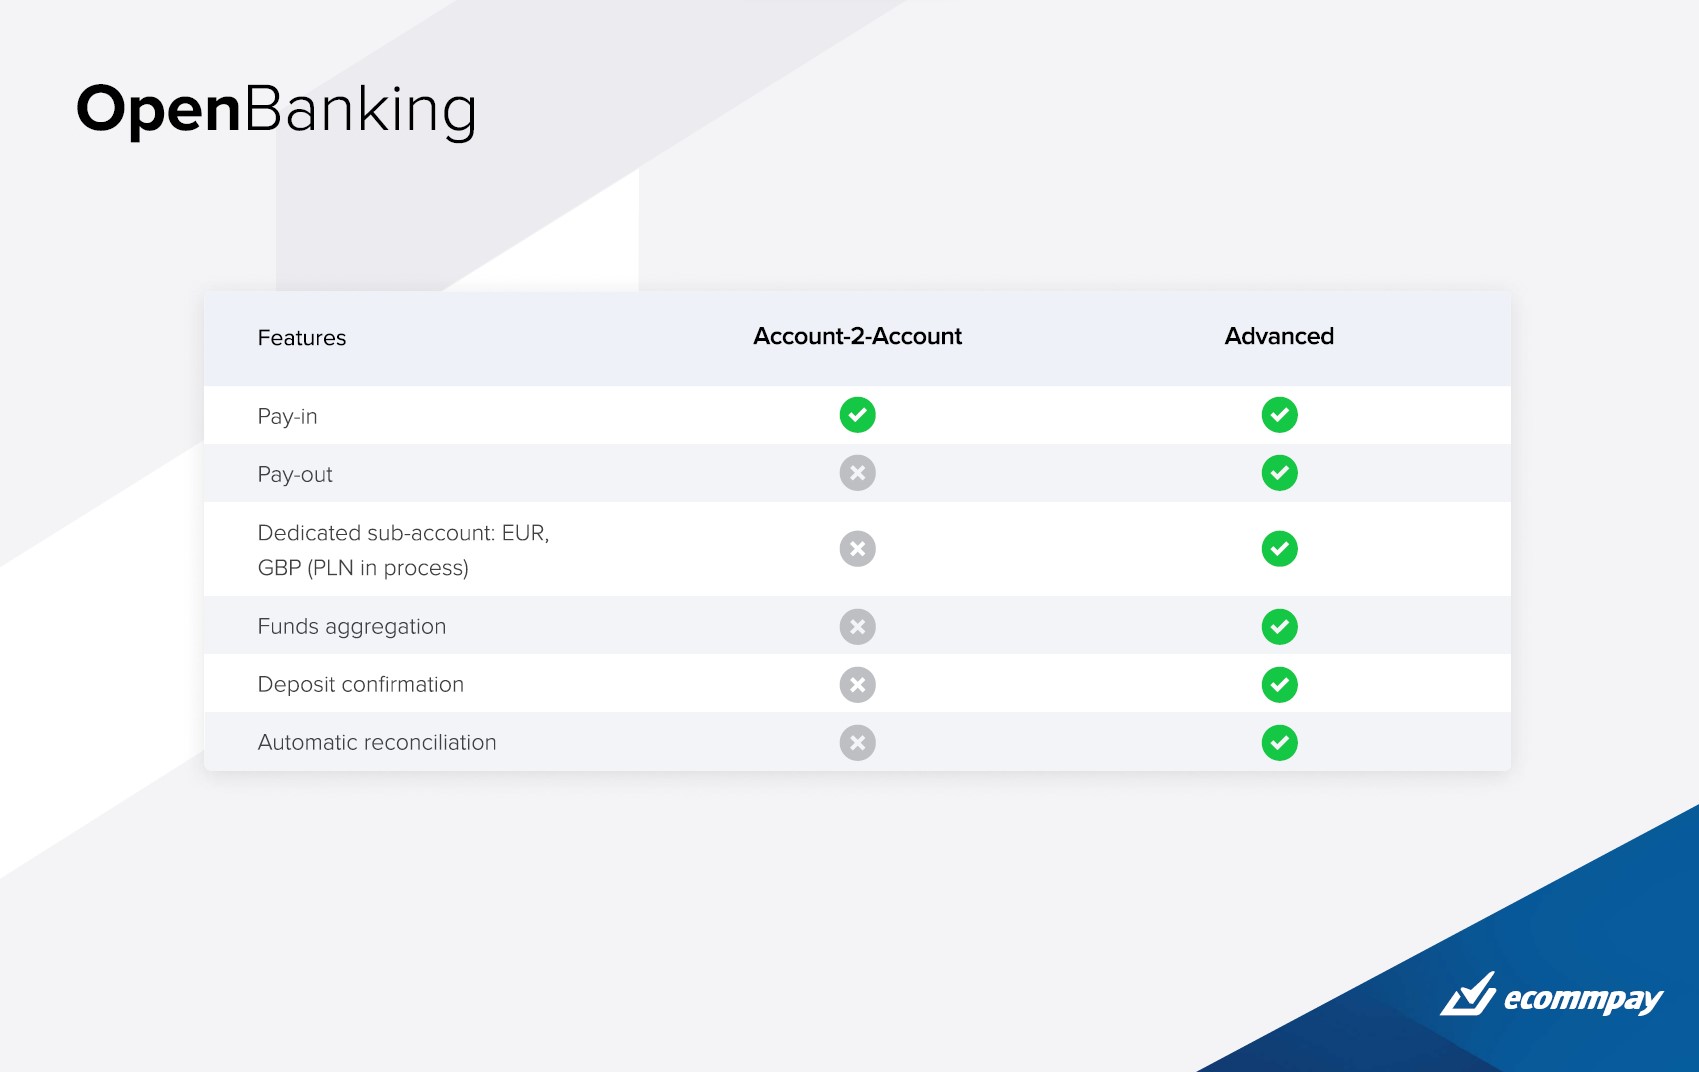The width and height of the screenshot is (1699, 1072).
Task: Click the X icon for Deposit confirmation
Action: [857, 684]
